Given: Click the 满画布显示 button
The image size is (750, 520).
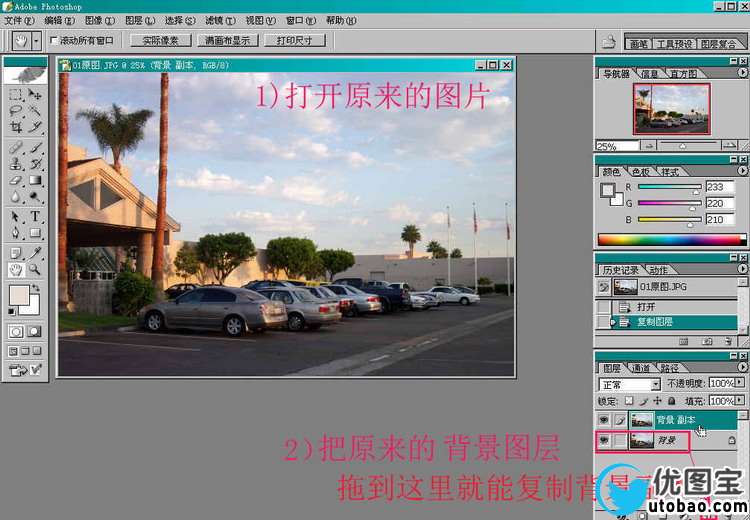Looking at the screenshot, I should [x=228, y=41].
